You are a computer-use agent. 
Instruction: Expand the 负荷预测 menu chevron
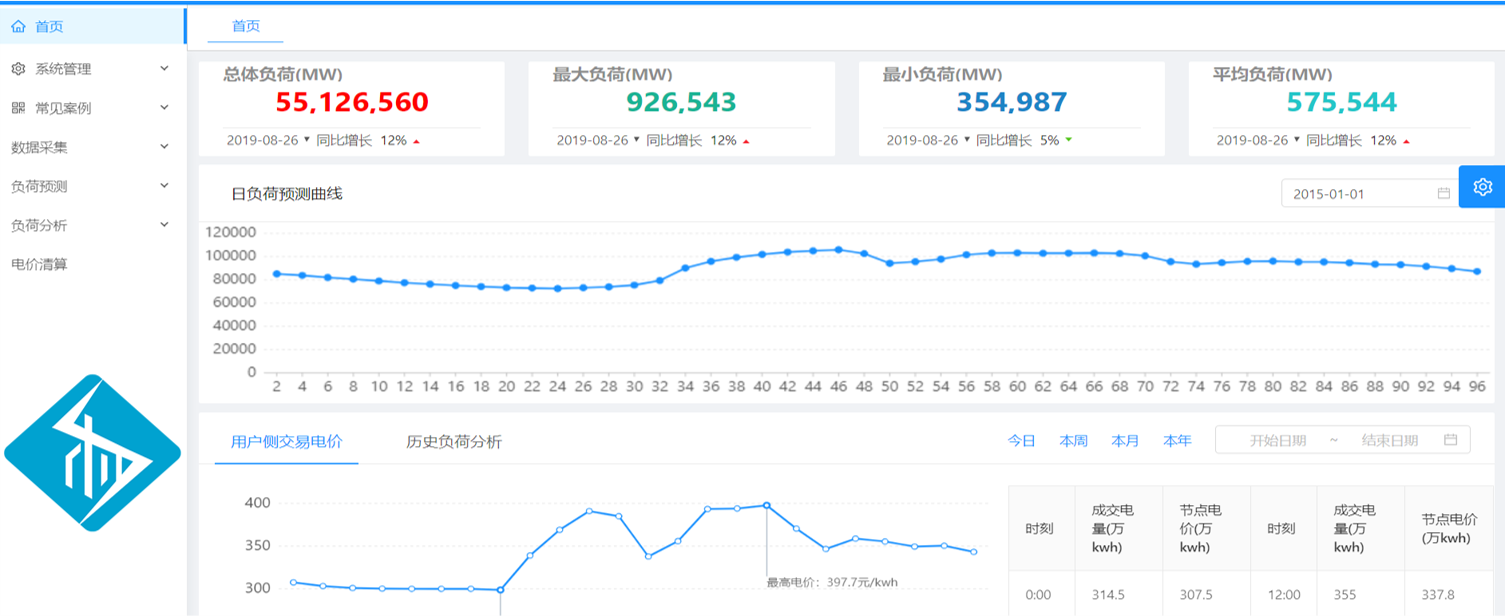165,186
